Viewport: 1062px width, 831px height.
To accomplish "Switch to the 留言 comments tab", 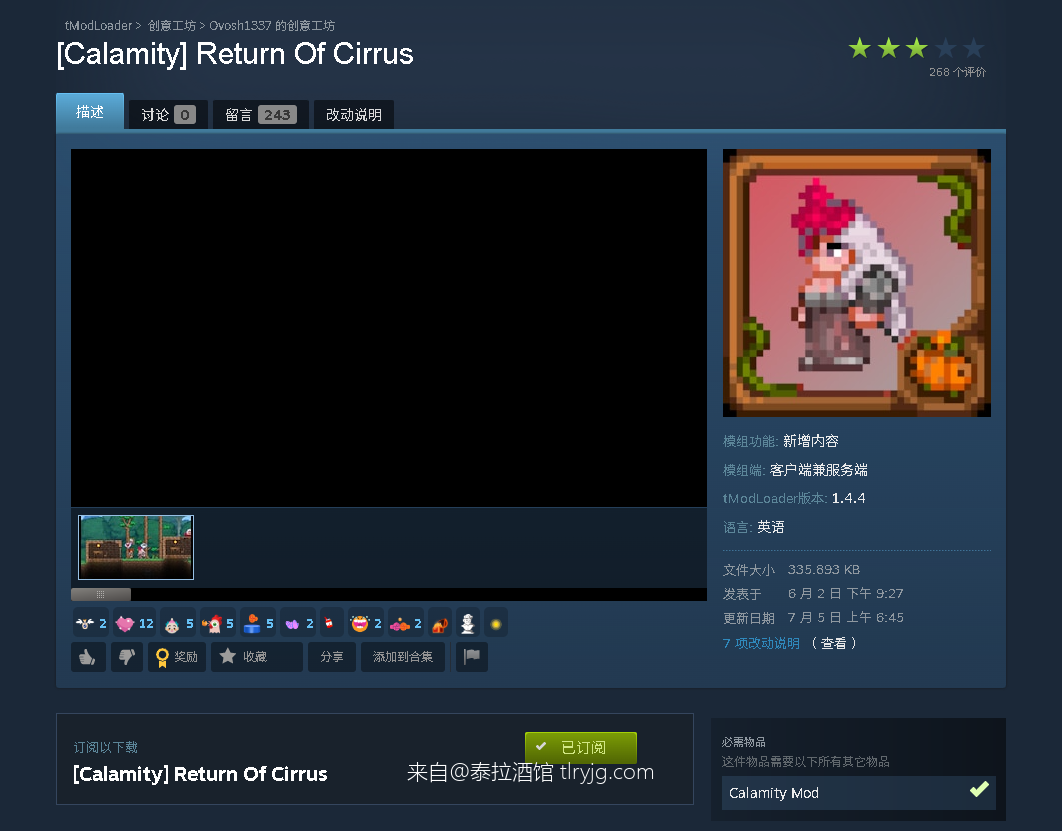I will point(261,114).
